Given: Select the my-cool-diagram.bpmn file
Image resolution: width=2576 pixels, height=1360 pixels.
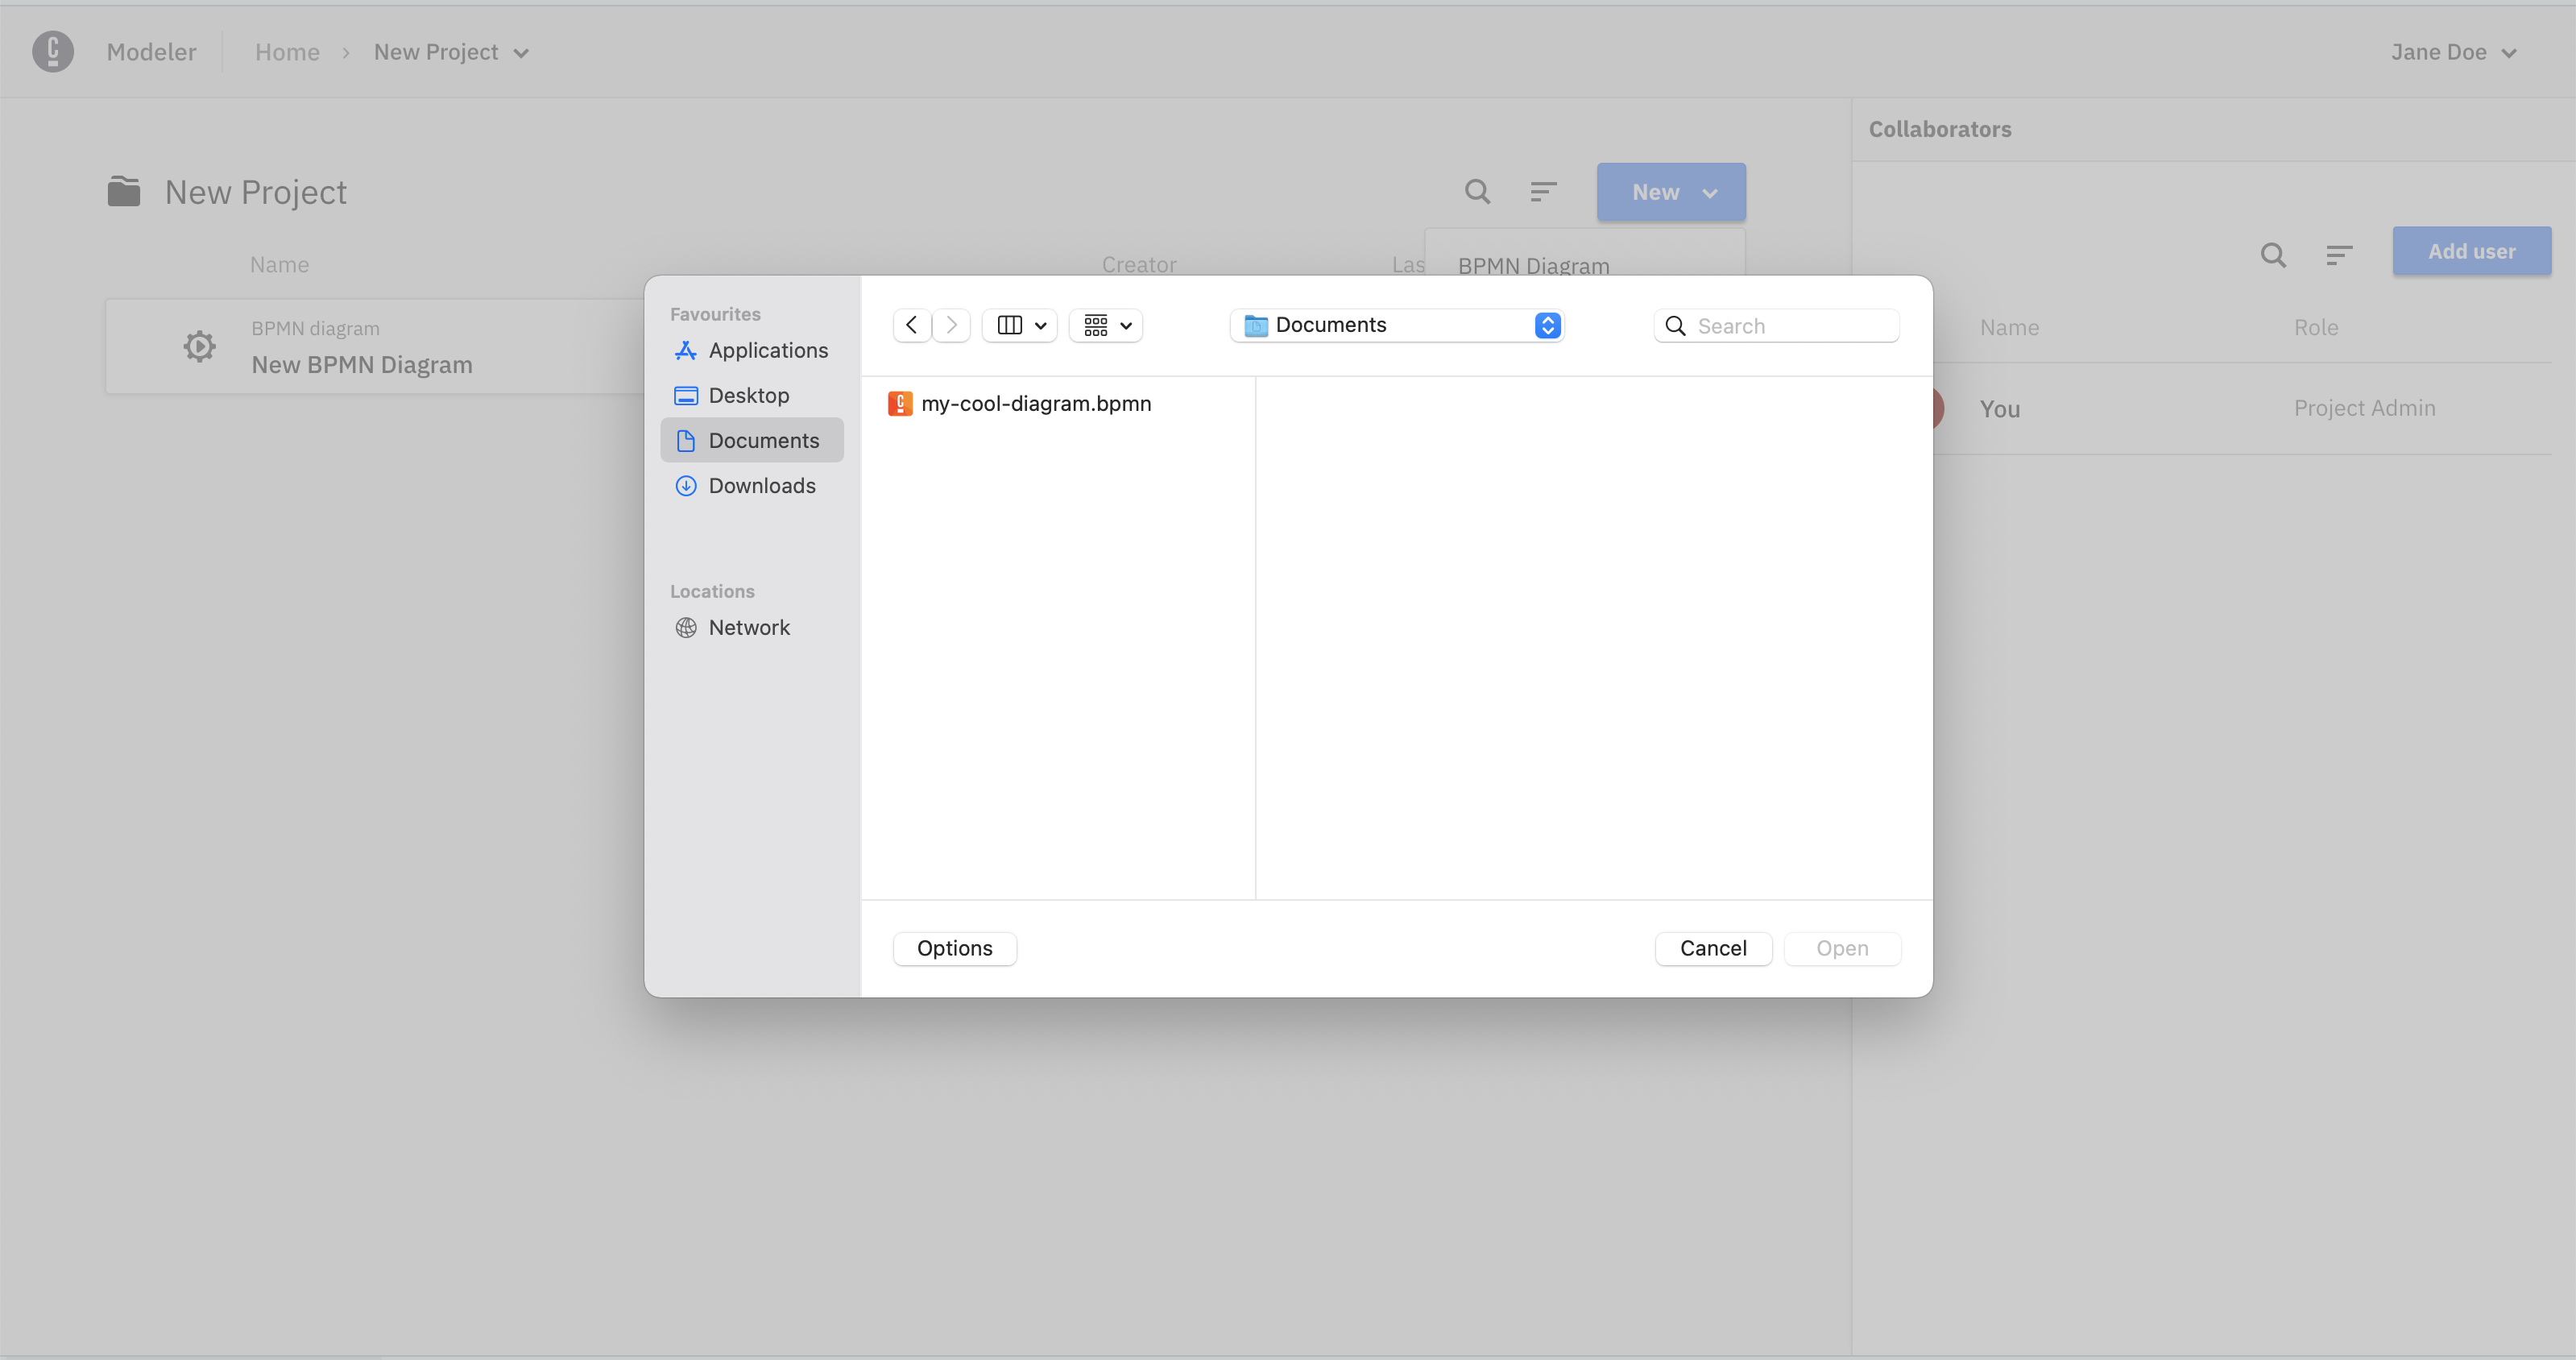Looking at the screenshot, I should pyautogui.click(x=1035, y=403).
